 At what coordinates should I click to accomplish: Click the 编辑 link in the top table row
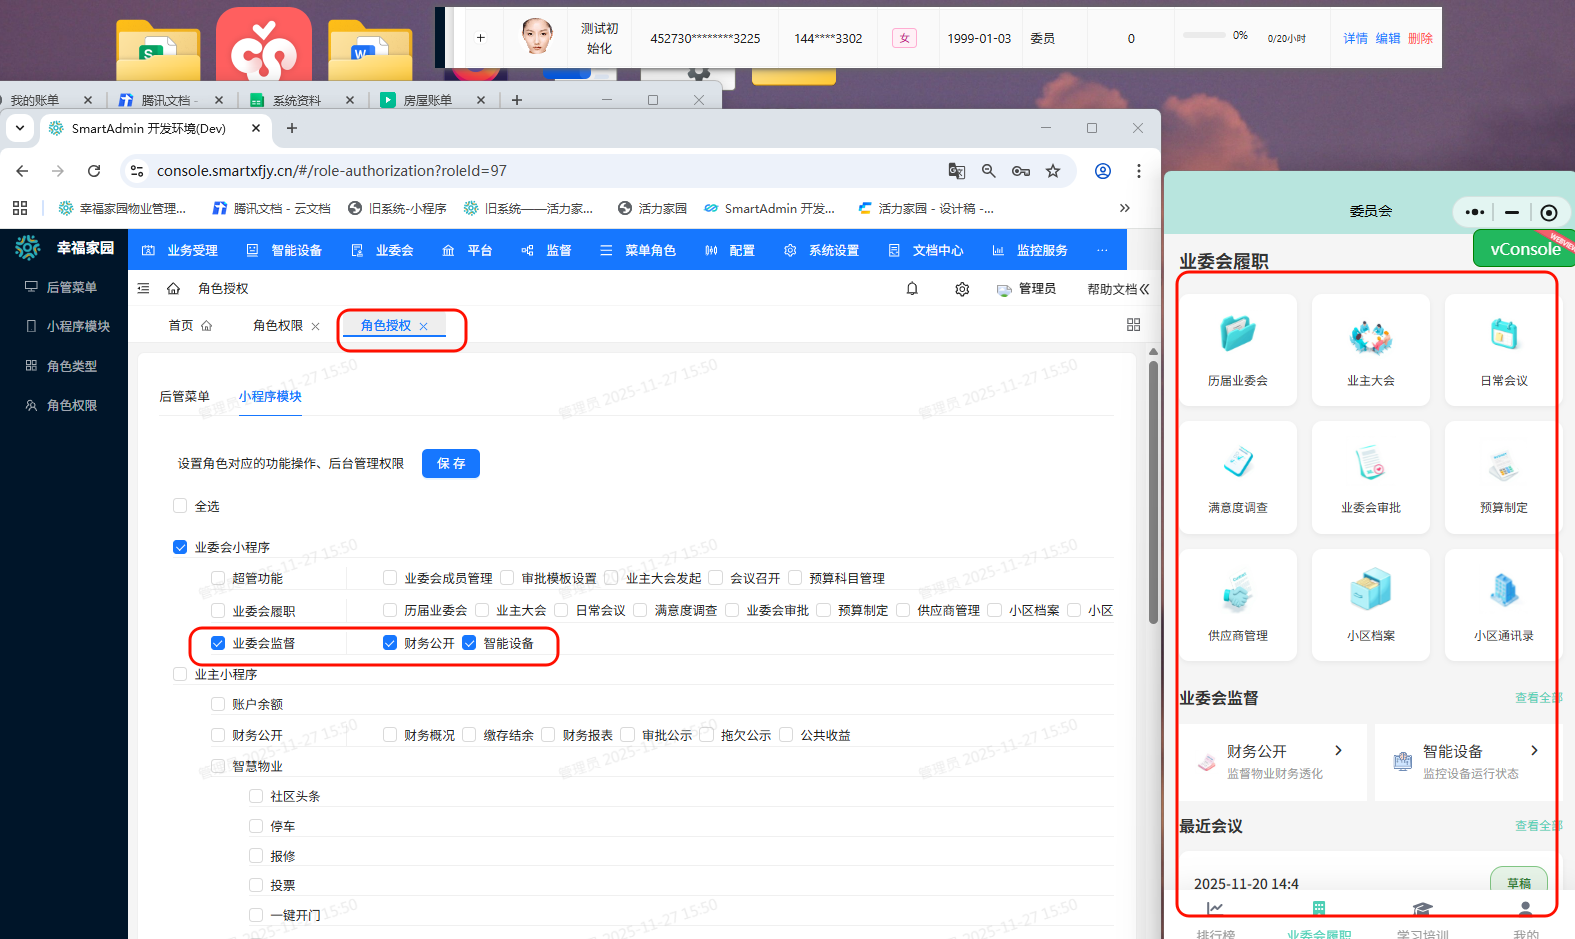(x=1388, y=38)
